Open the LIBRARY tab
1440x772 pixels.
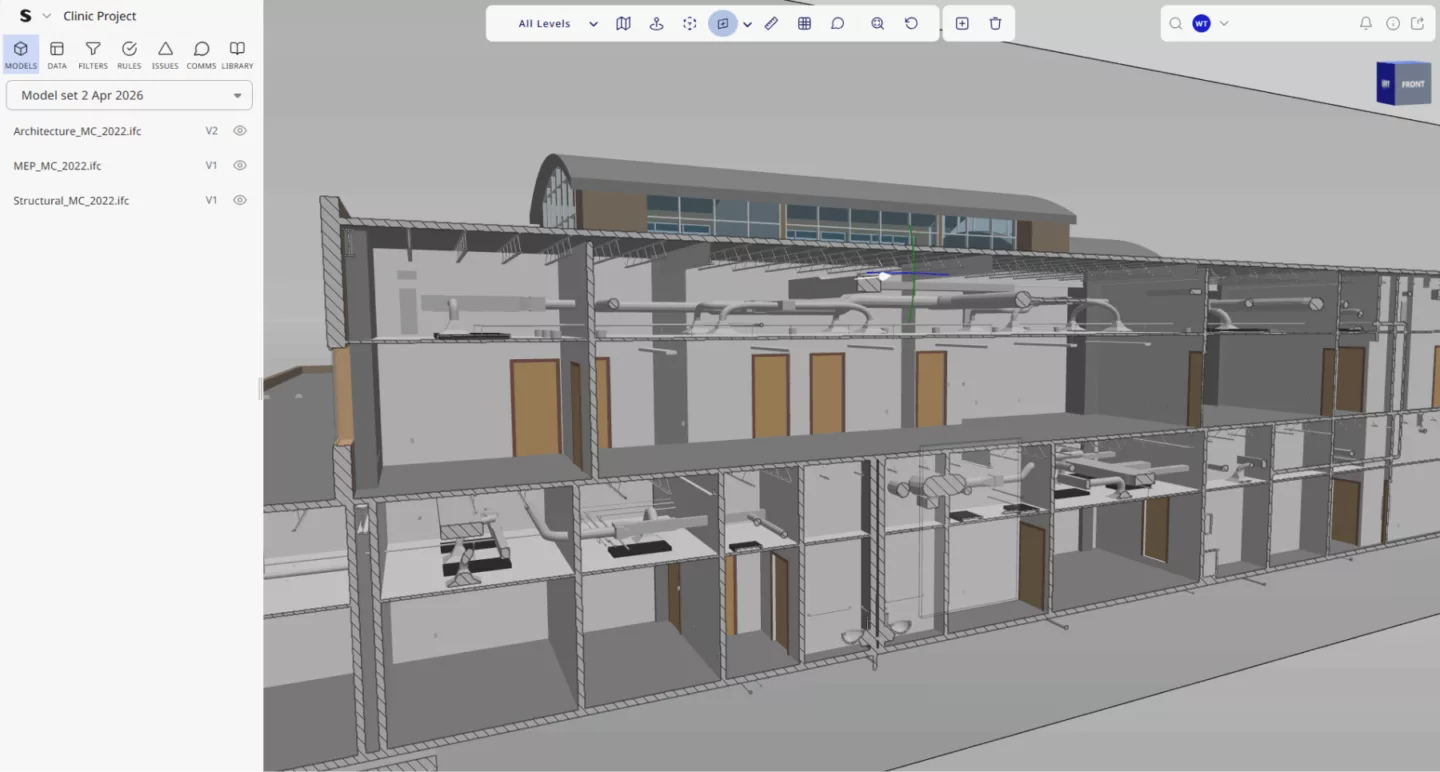[x=237, y=54]
